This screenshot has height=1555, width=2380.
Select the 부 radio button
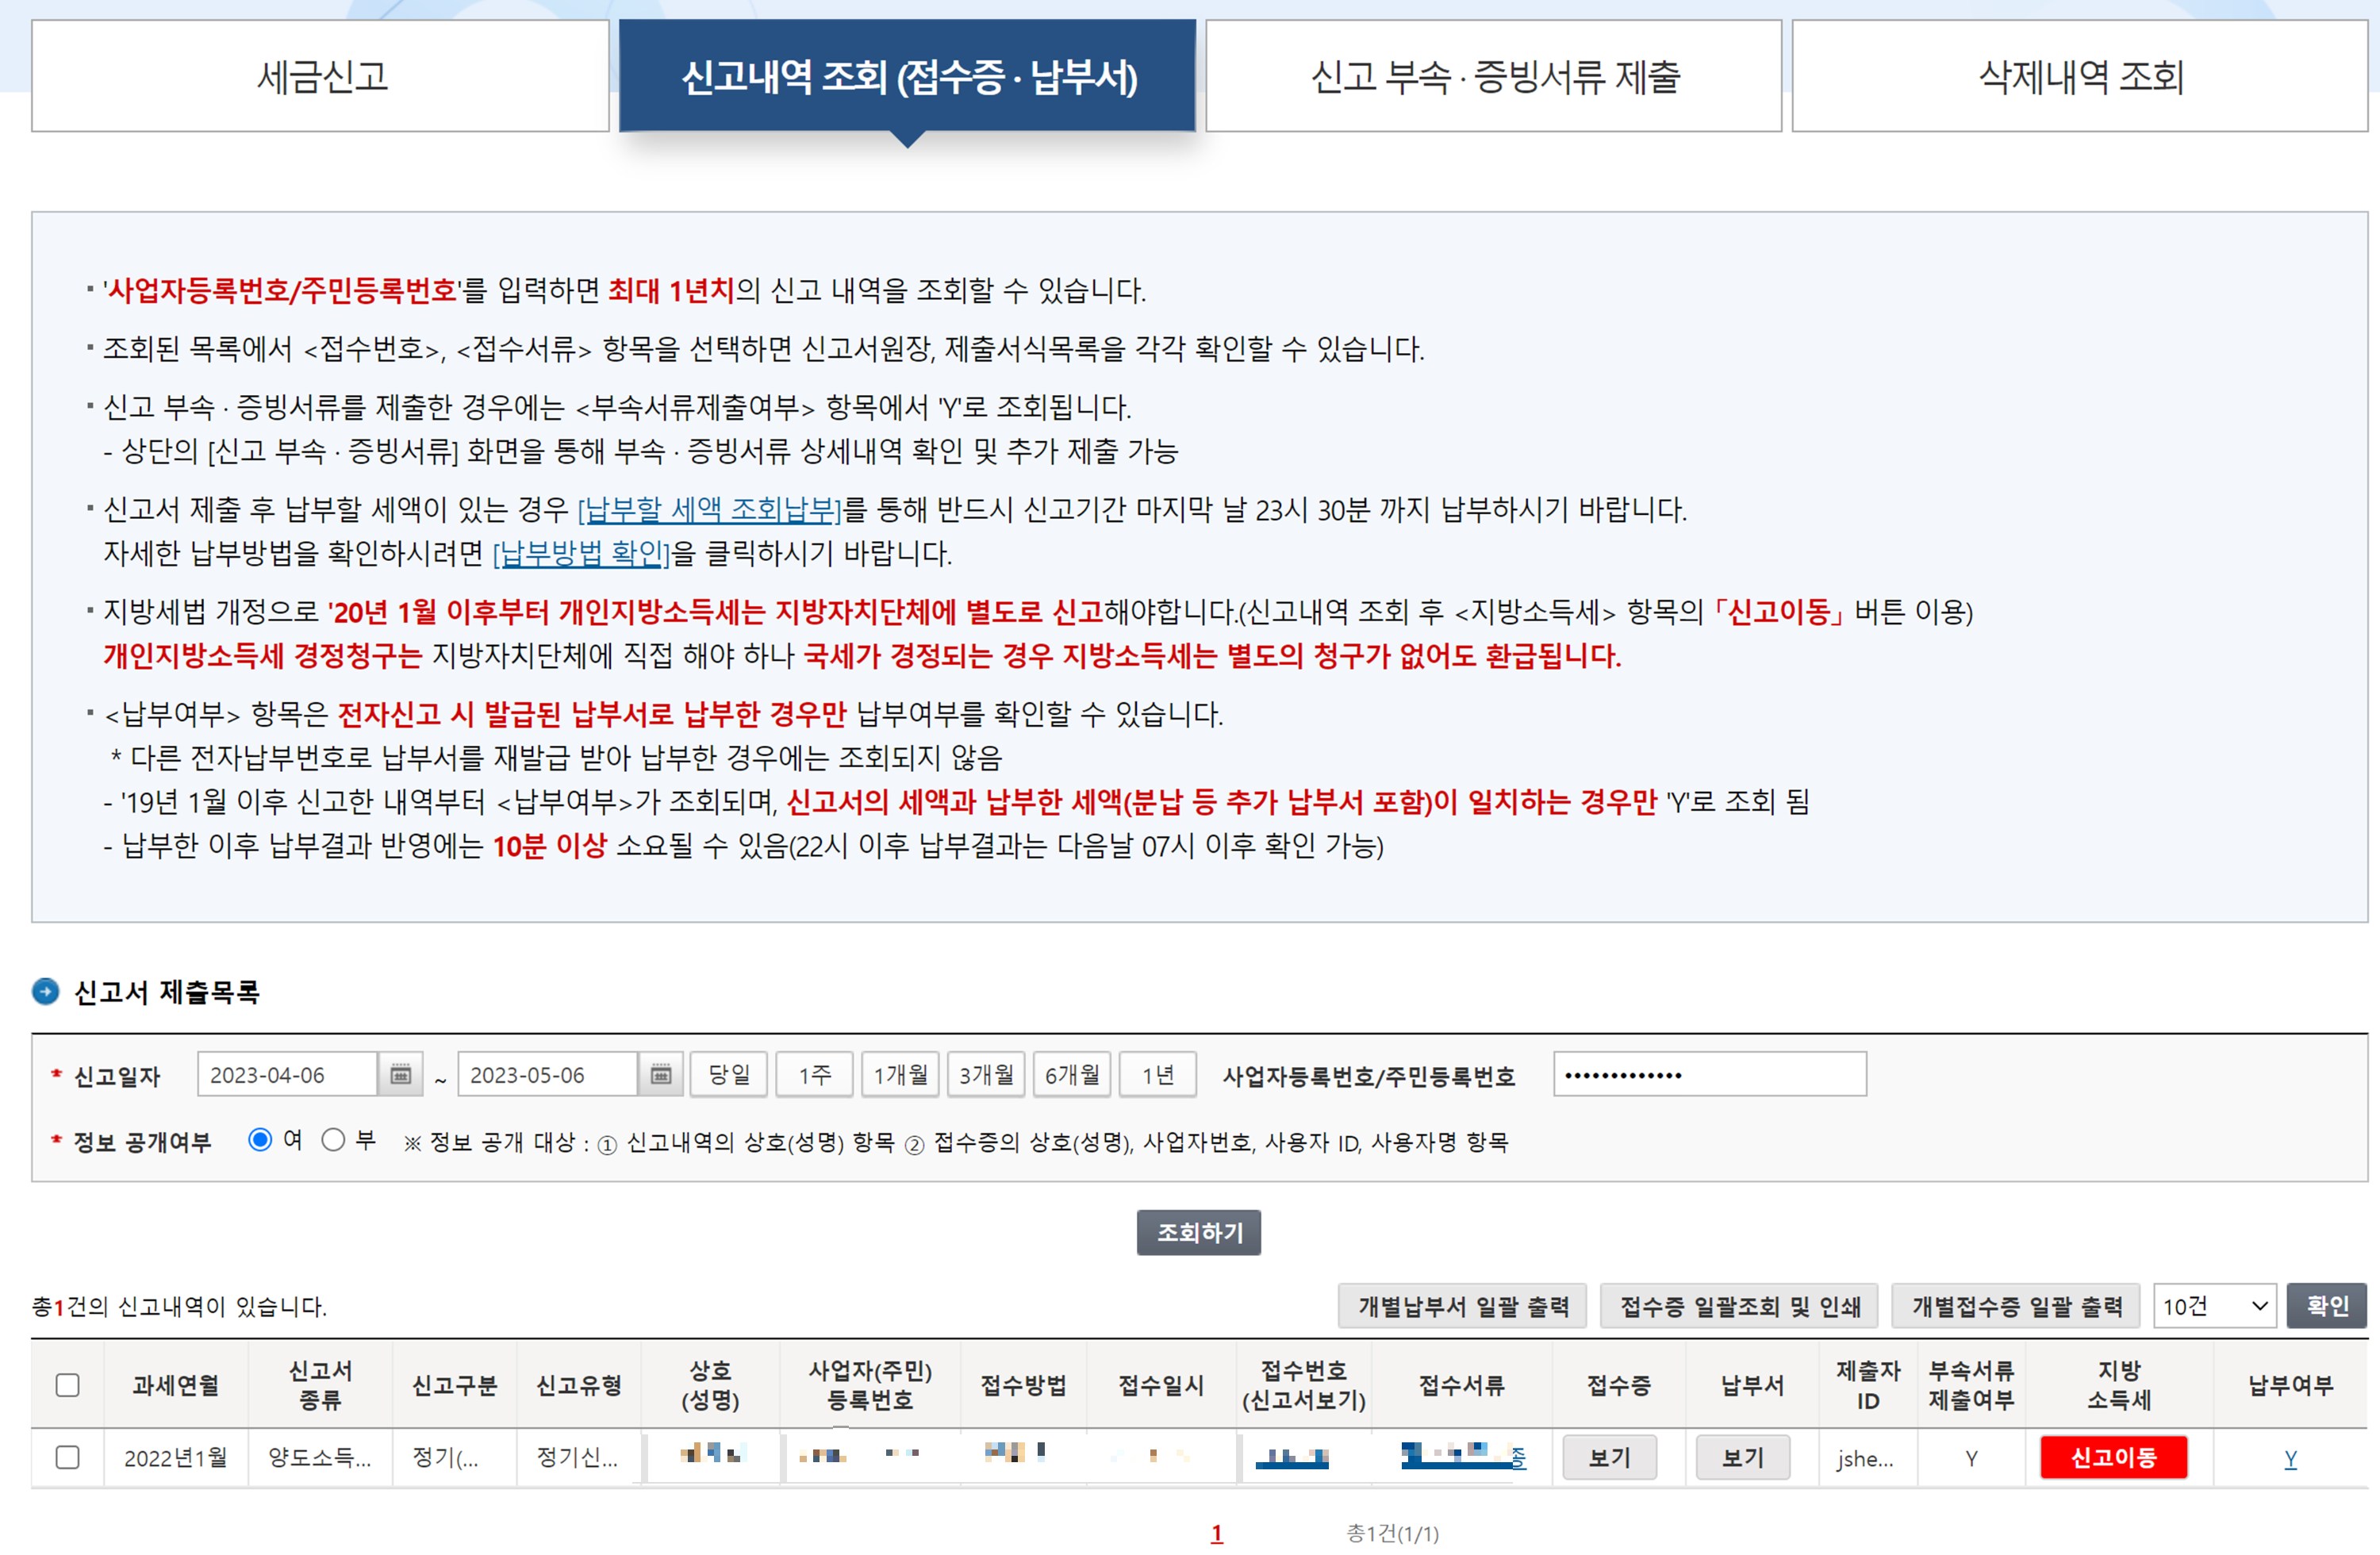click(x=333, y=1140)
